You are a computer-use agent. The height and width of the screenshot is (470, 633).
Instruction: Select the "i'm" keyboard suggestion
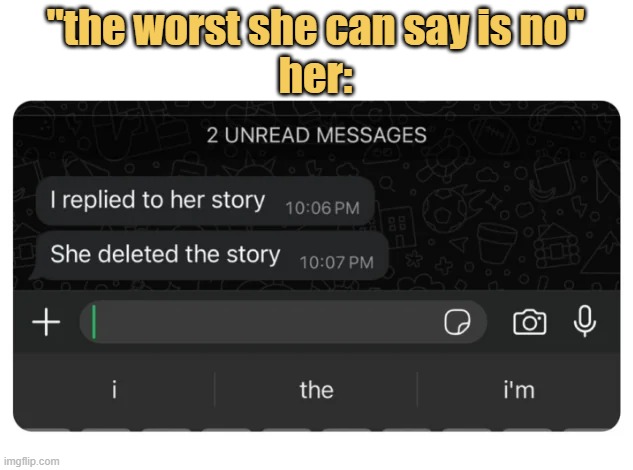point(519,390)
